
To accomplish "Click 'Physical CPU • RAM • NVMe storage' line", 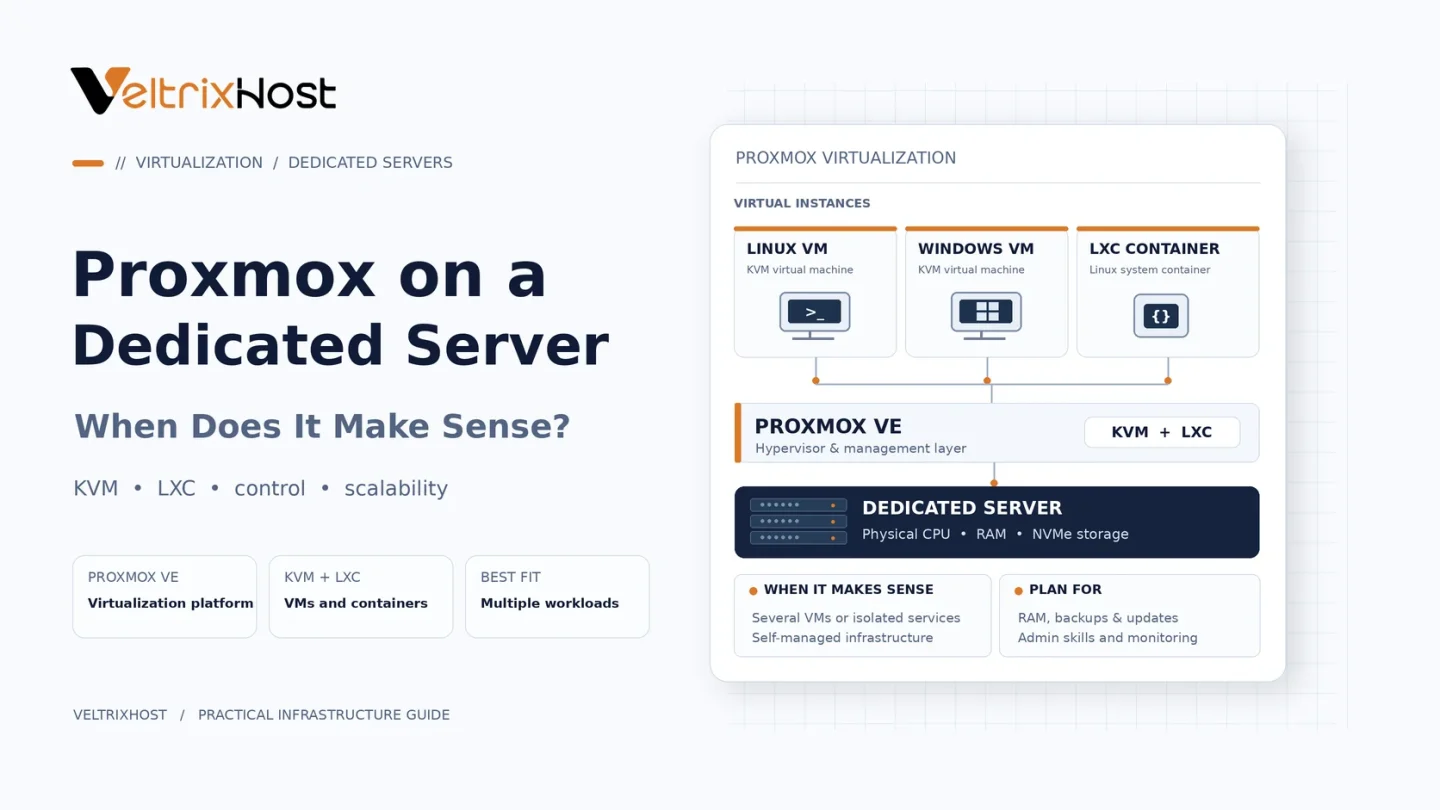I will point(995,534).
